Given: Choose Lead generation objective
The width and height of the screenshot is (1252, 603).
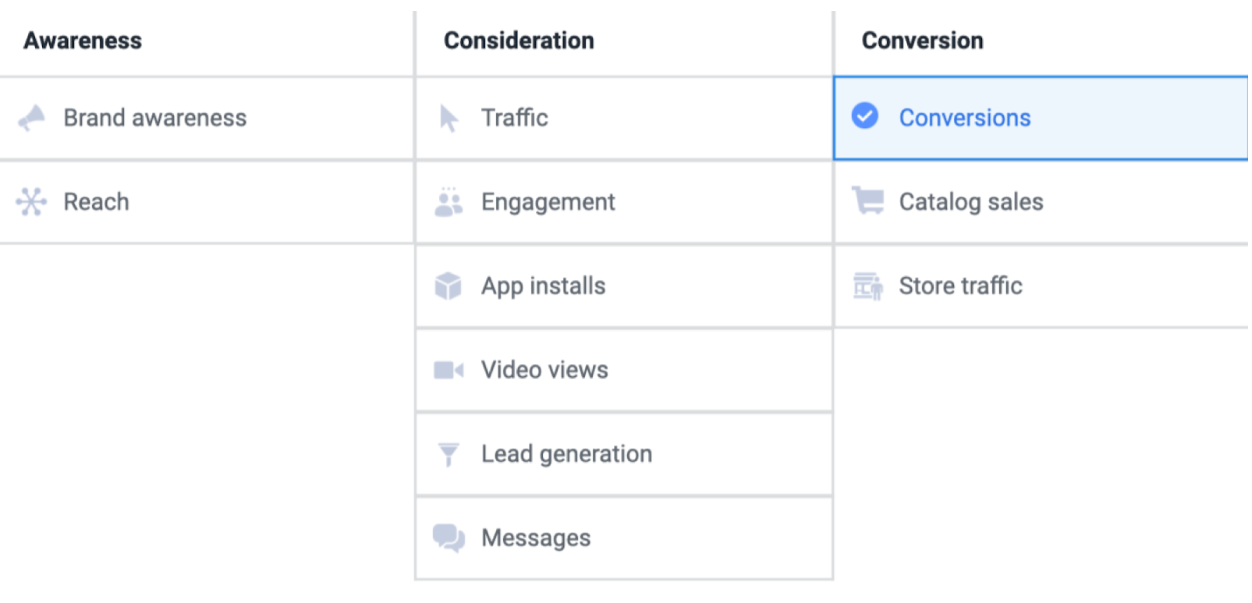Looking at the screenshot, I should tap(567, 454).
